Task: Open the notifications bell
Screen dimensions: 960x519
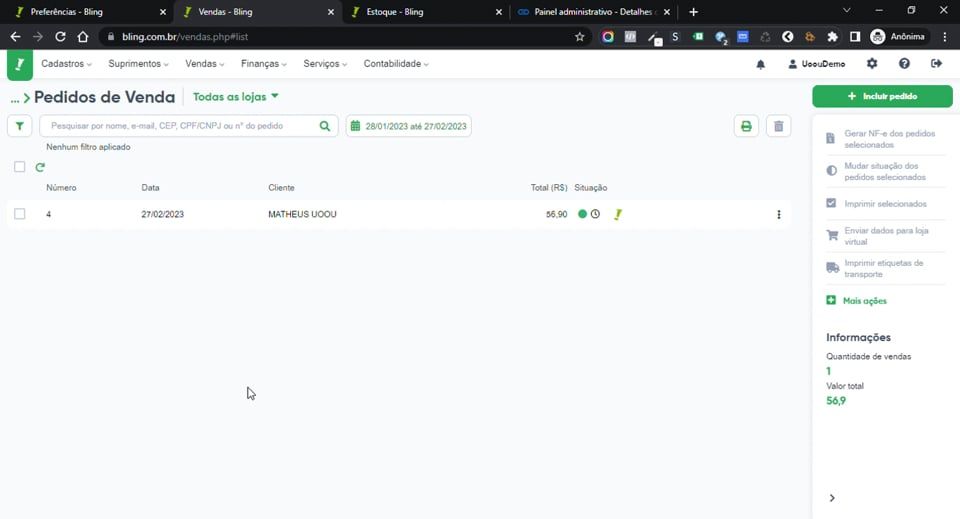Action: point(760,64)
